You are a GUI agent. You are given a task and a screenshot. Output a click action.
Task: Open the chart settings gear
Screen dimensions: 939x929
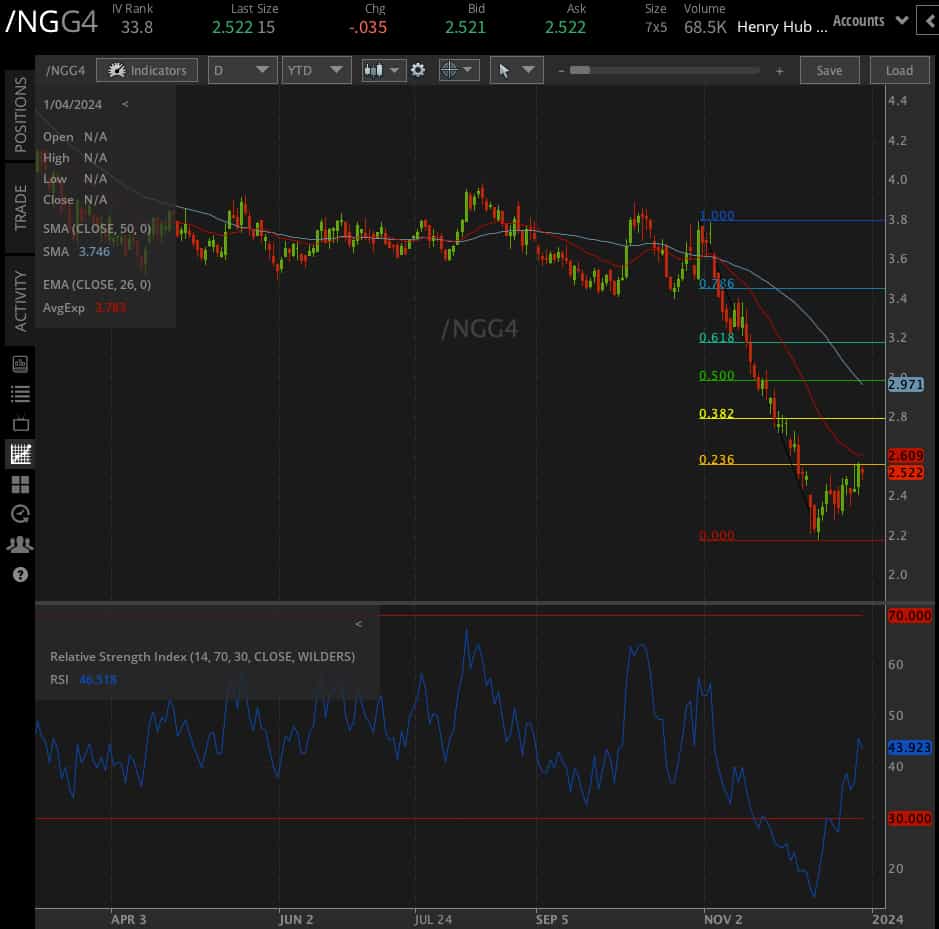418,70
